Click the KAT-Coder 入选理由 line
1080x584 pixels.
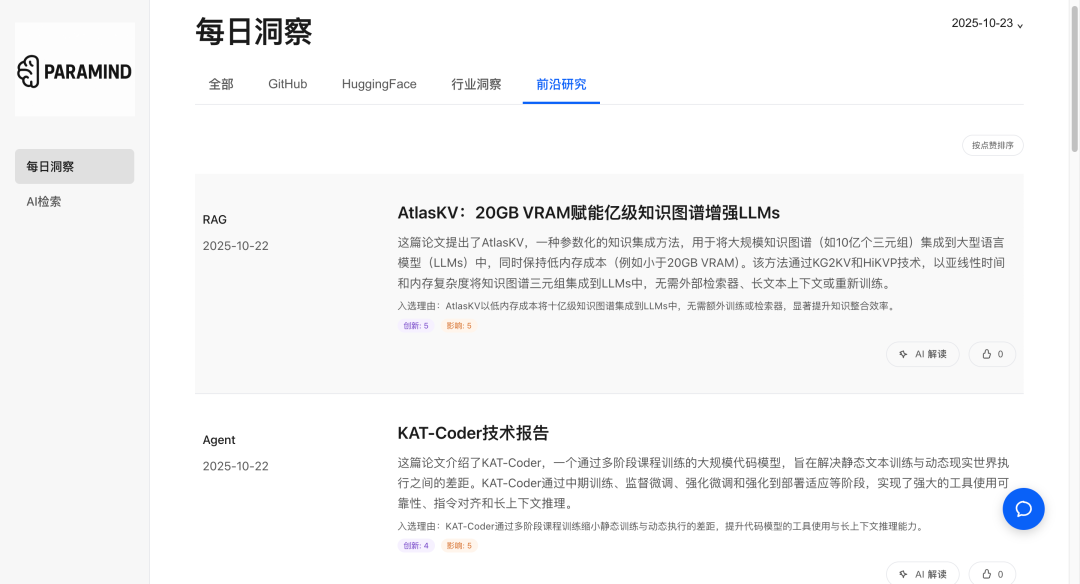662,526
